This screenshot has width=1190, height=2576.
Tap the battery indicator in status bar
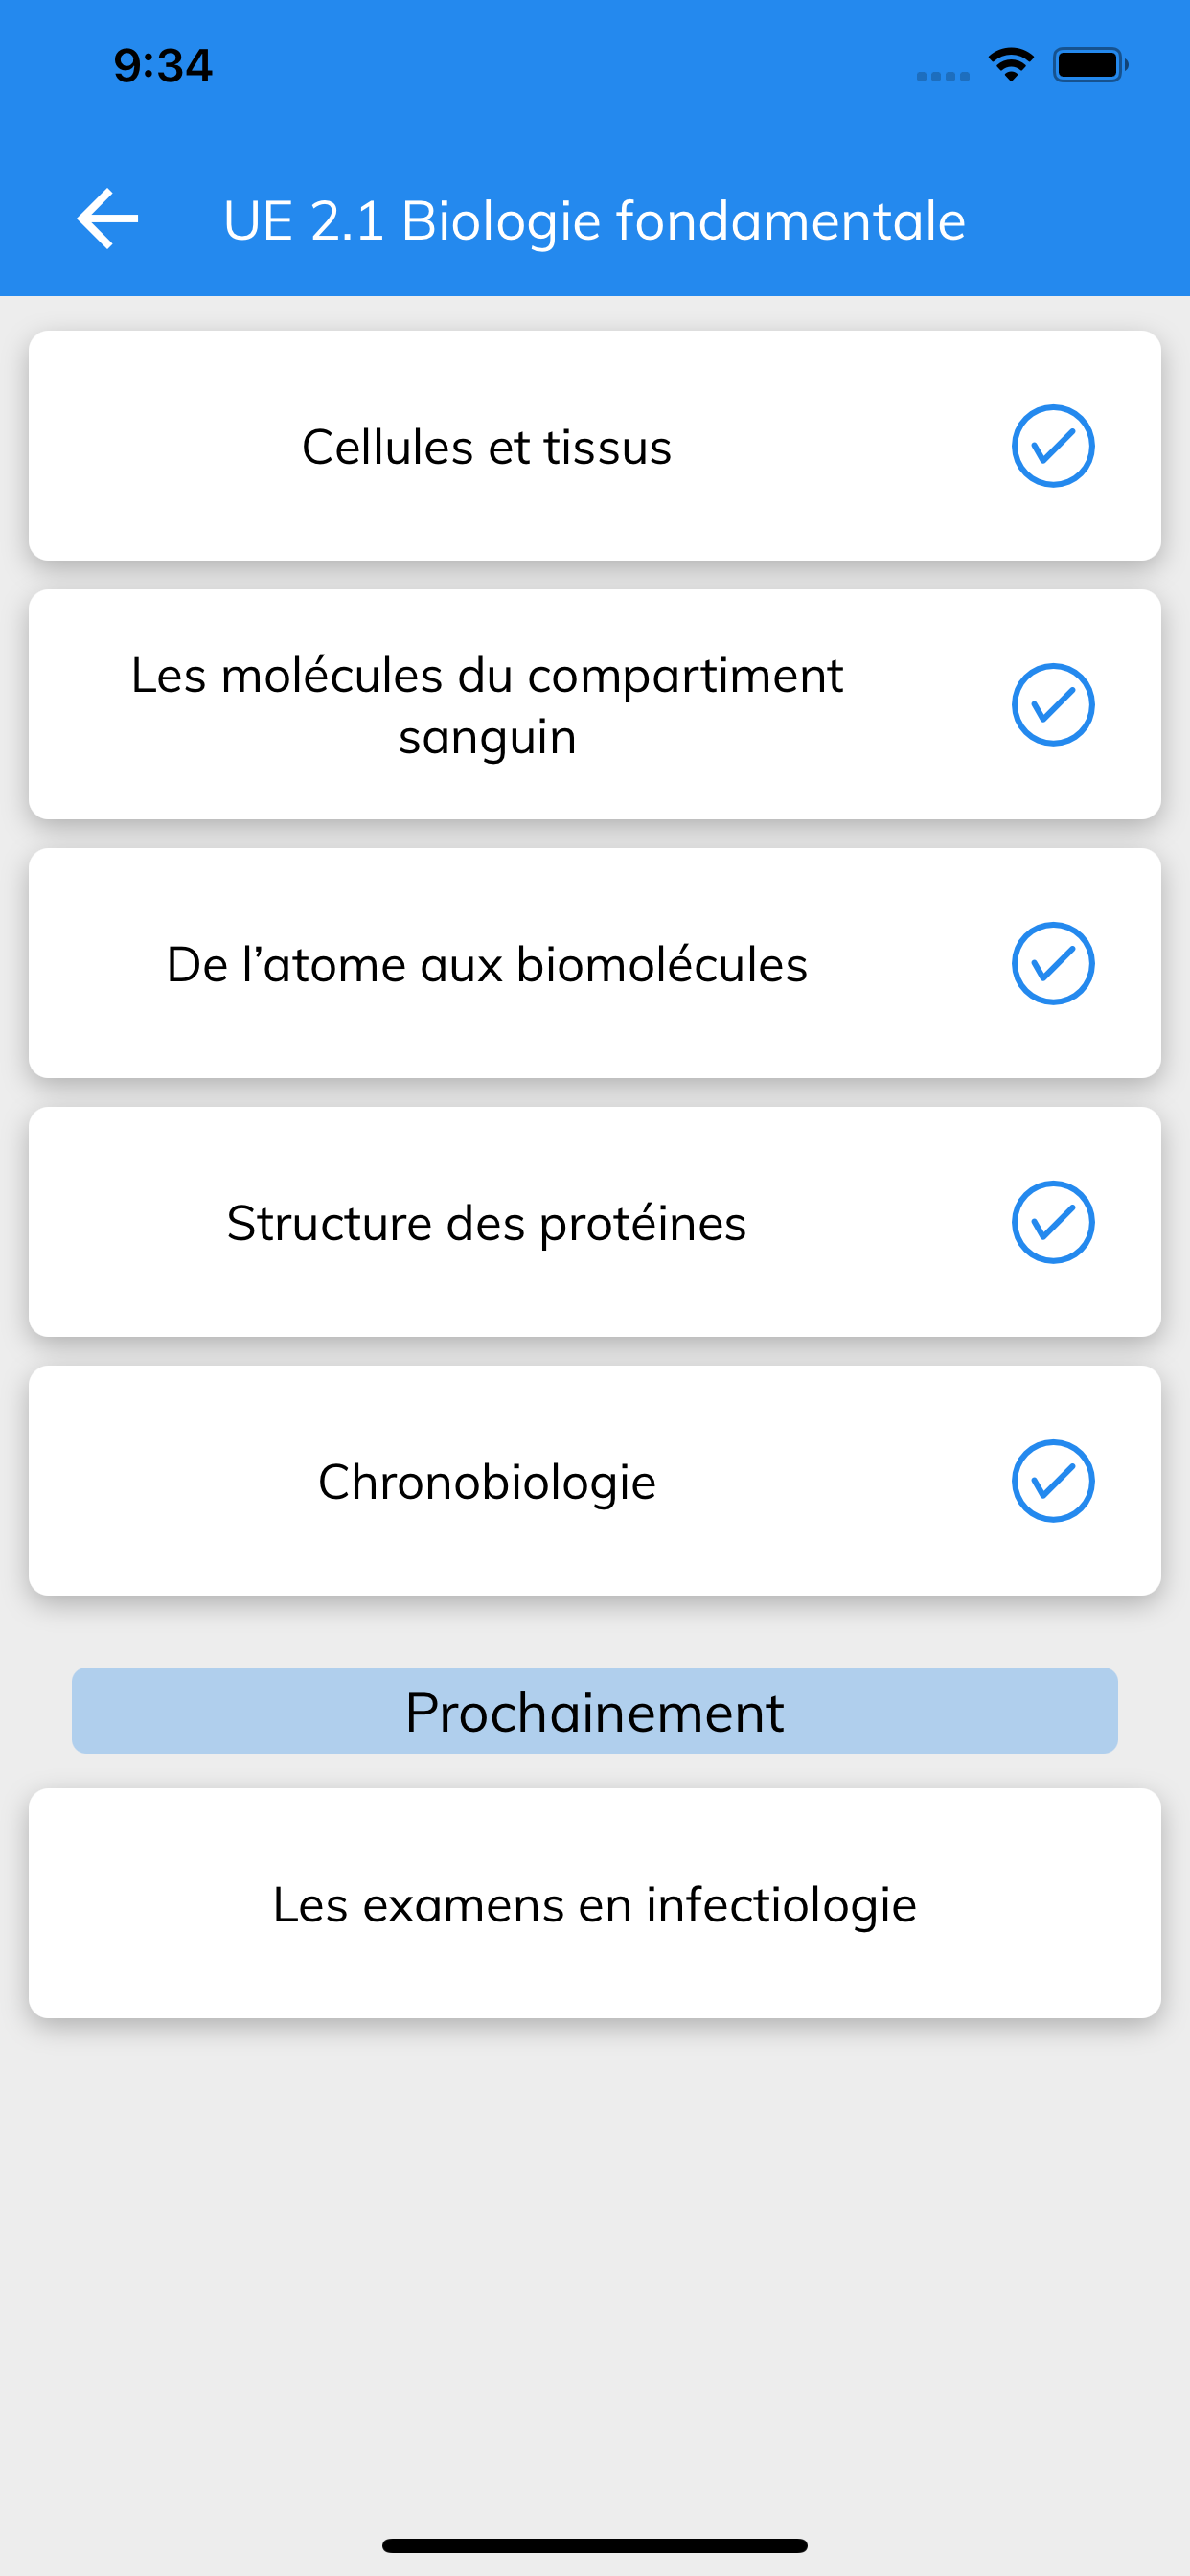(x=1090, y=65)
